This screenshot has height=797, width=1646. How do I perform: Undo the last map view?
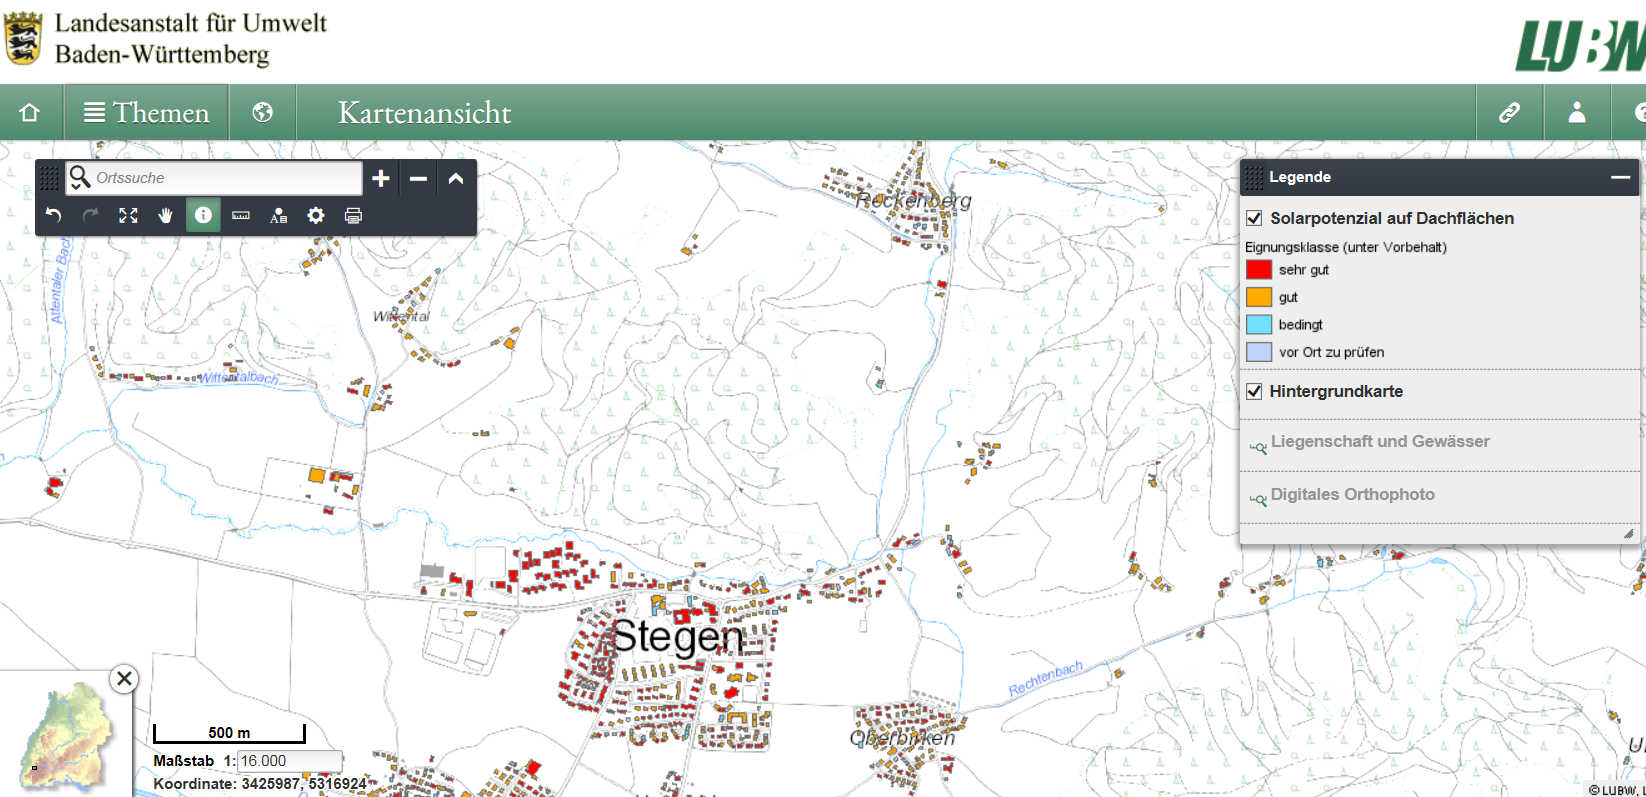tap(54, 215)
